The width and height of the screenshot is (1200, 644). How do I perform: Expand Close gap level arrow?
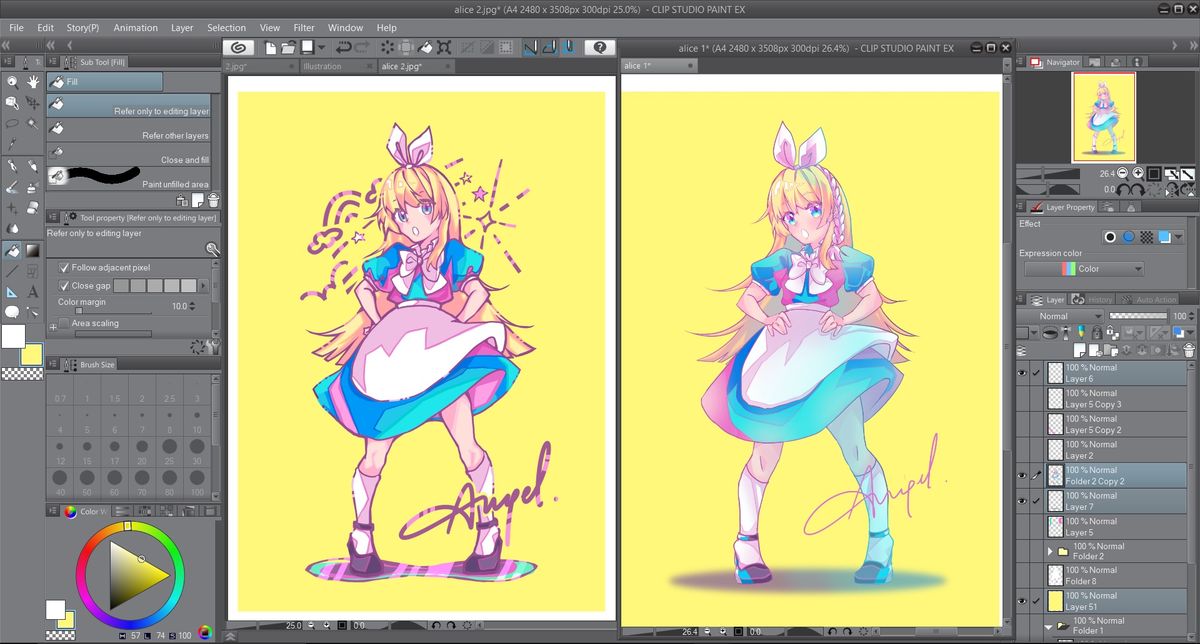click(205, 286)
